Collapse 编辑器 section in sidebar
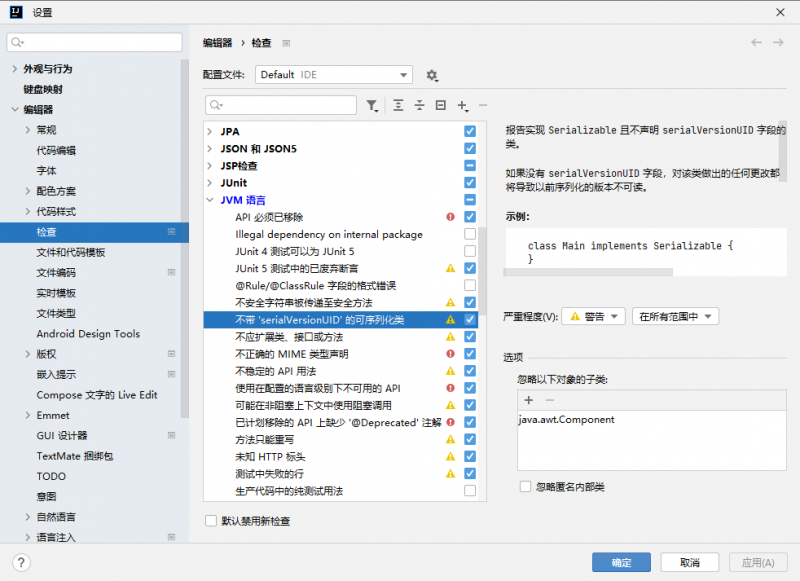This screenshot has width=800, height=581. [15, 110]
